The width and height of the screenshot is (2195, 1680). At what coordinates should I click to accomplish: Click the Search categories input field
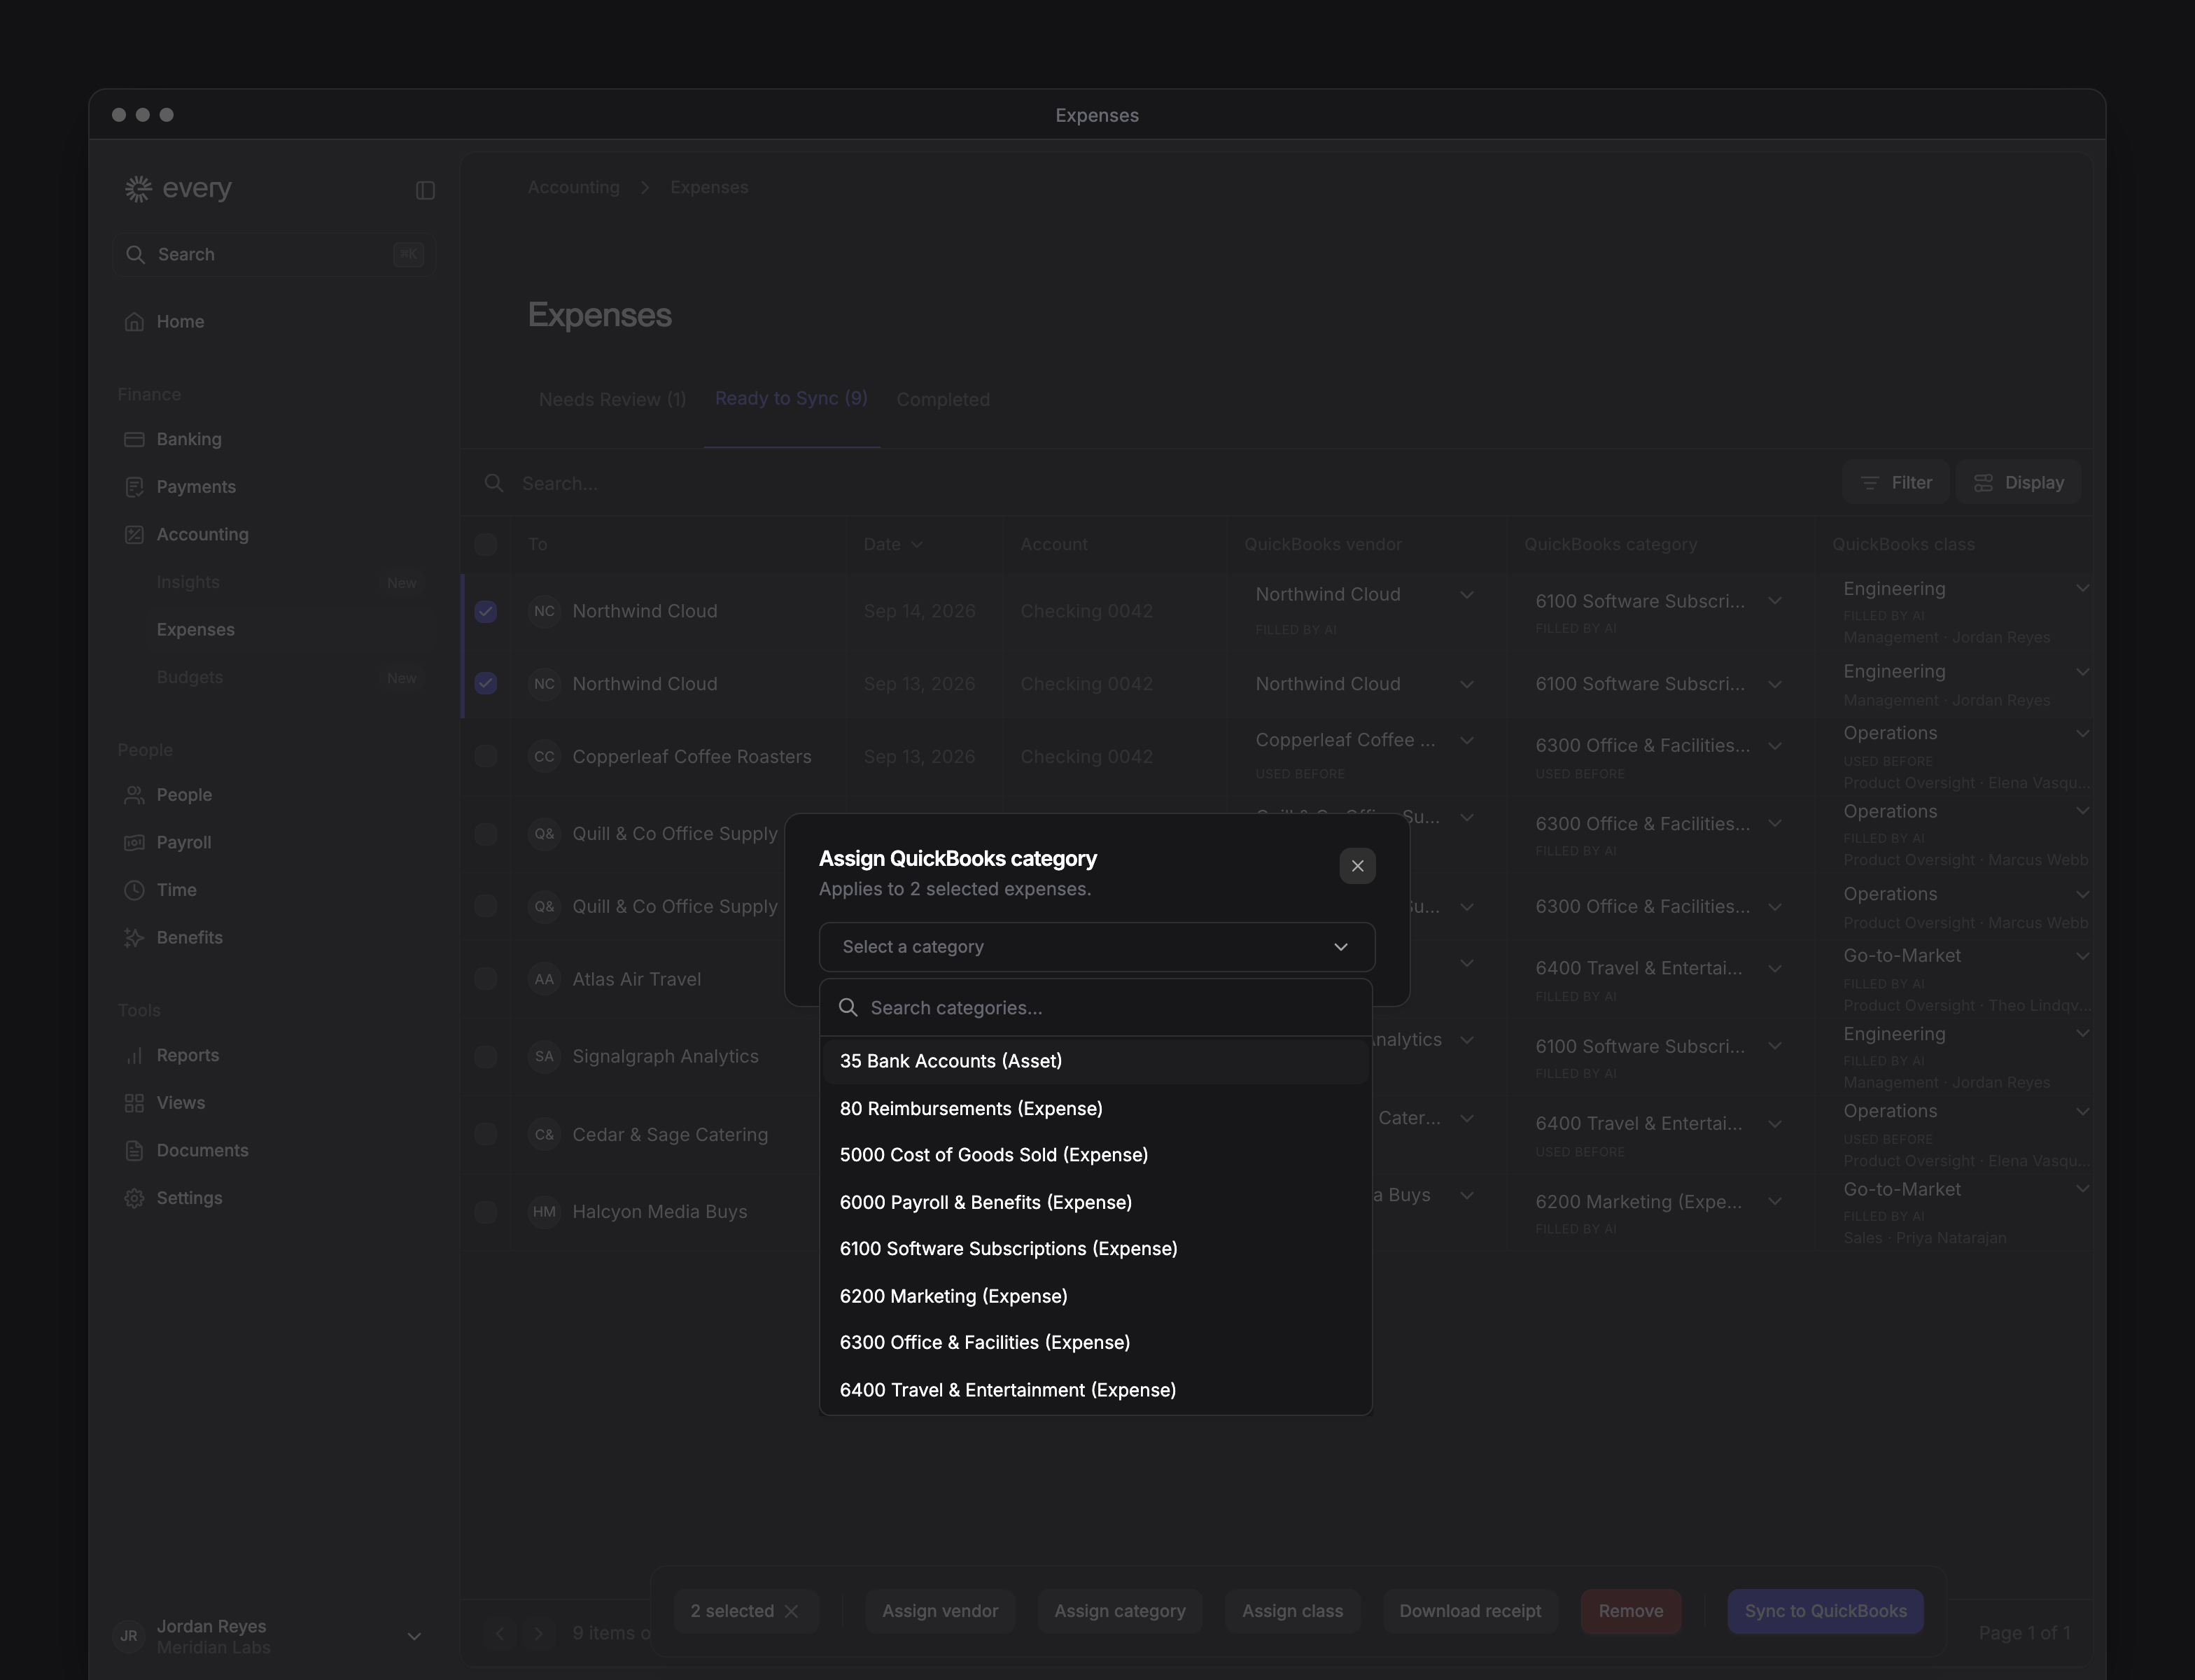click(x=1096, y=1007)
